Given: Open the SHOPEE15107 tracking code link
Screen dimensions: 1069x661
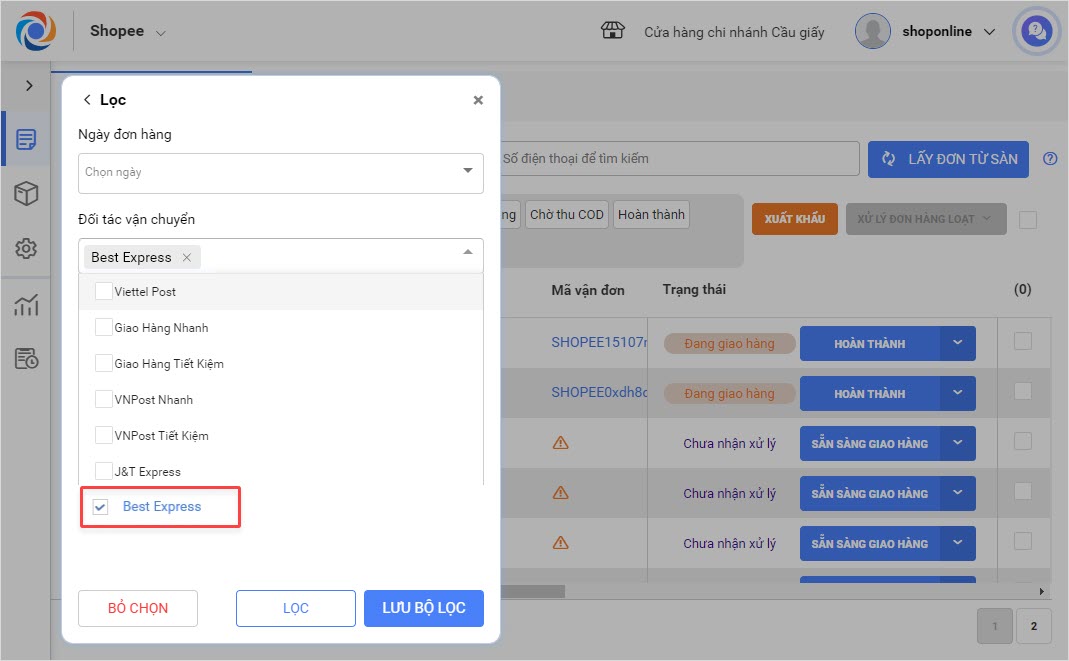Looking at the screenshot, I should 599,343.
